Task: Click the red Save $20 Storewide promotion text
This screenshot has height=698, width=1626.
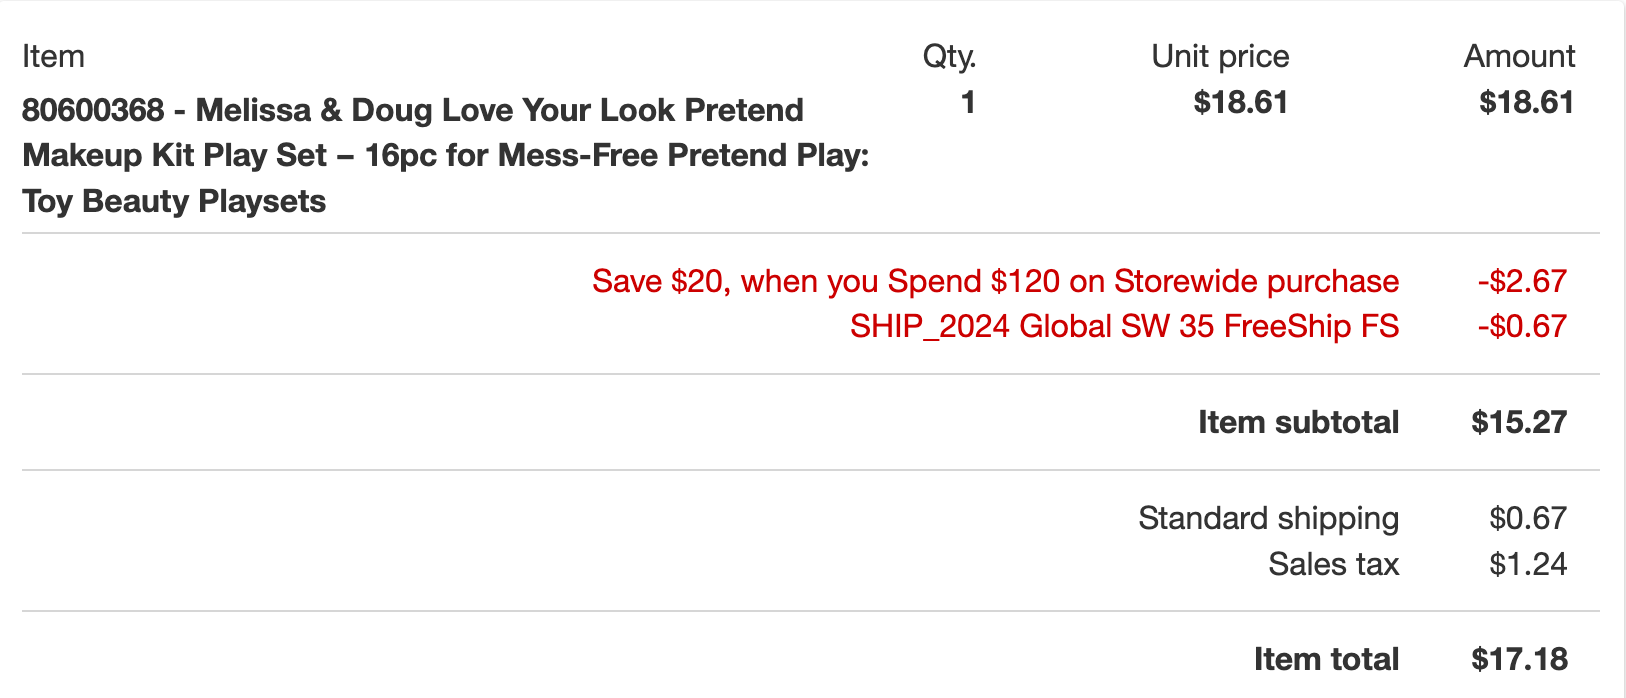Action: [x=995, y=281]
